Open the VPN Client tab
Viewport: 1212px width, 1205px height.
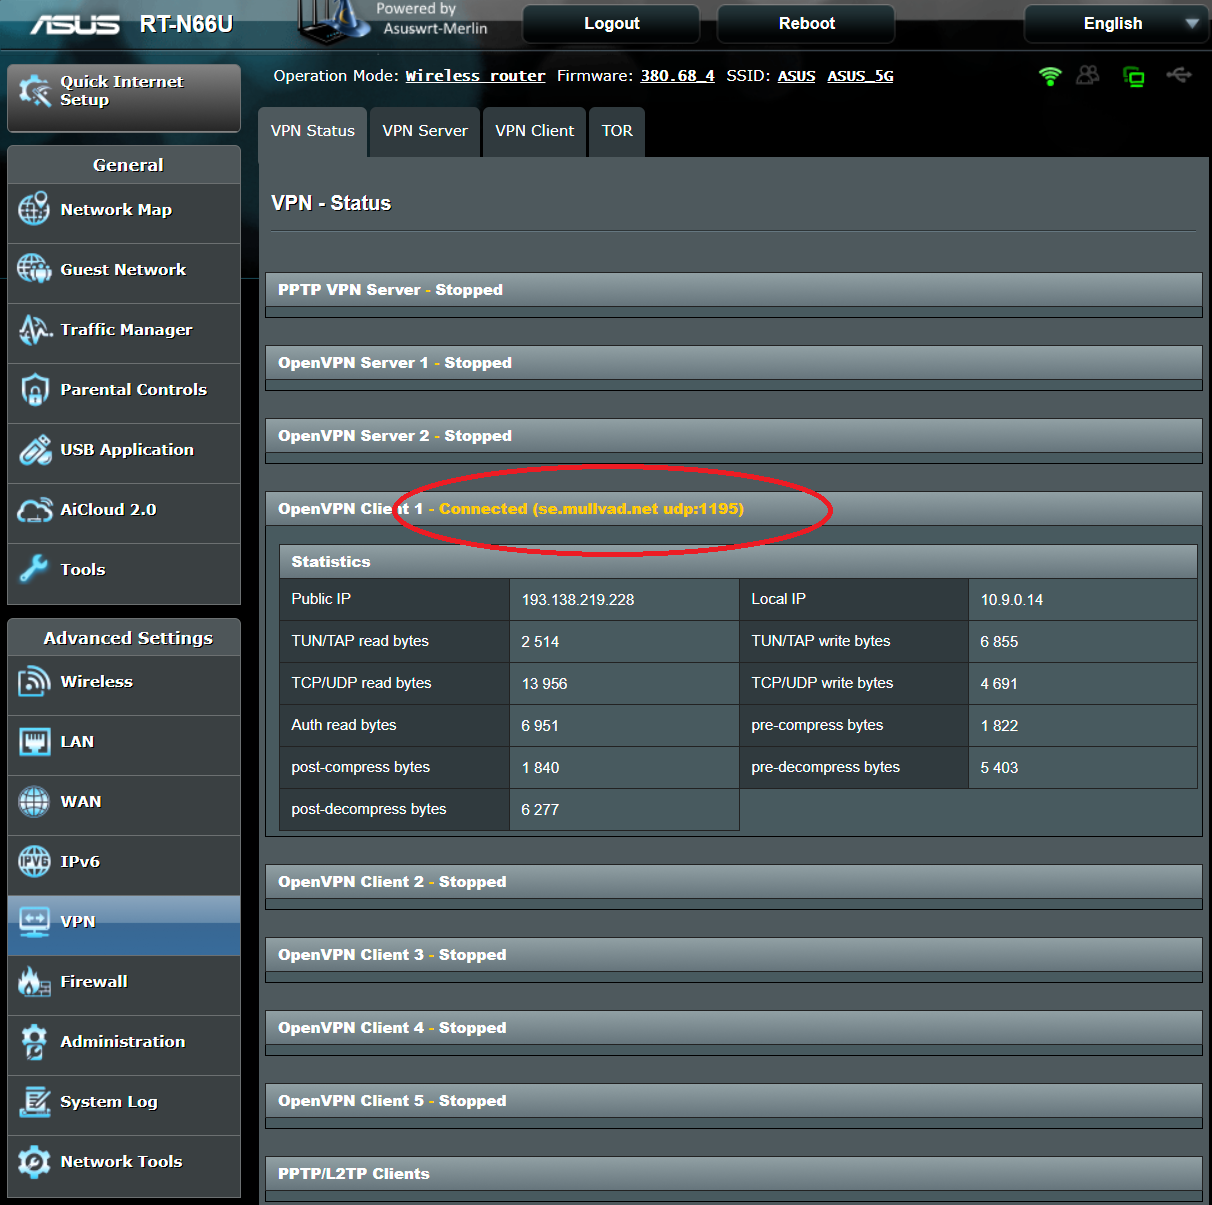tap(535, 131)
